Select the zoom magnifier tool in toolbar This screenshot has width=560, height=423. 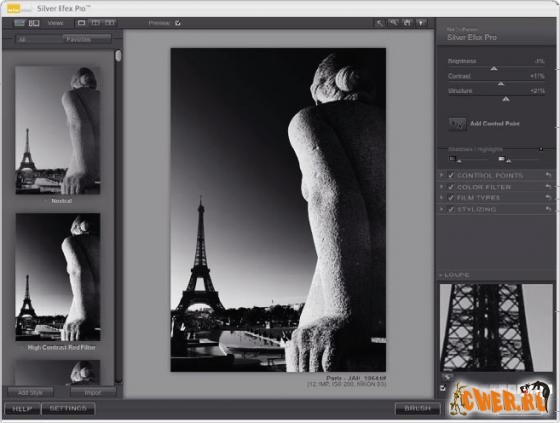click(x=393, y=23)
